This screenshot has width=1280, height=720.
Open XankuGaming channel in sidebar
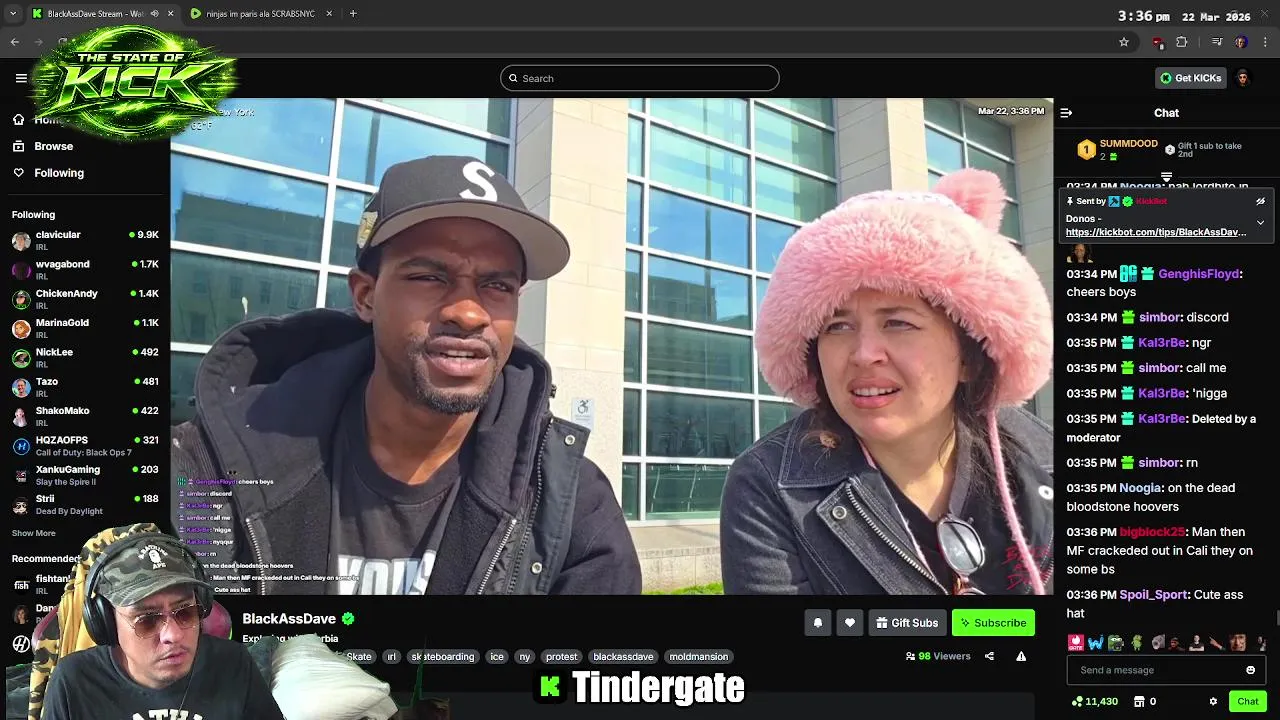85,475
